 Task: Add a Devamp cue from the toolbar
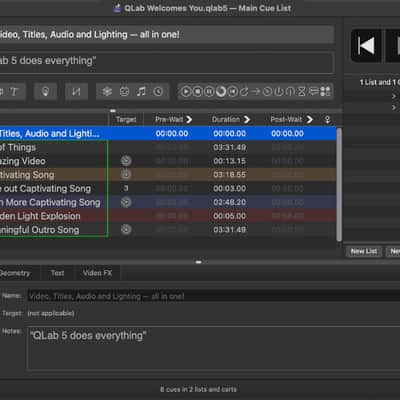point(244,92)
